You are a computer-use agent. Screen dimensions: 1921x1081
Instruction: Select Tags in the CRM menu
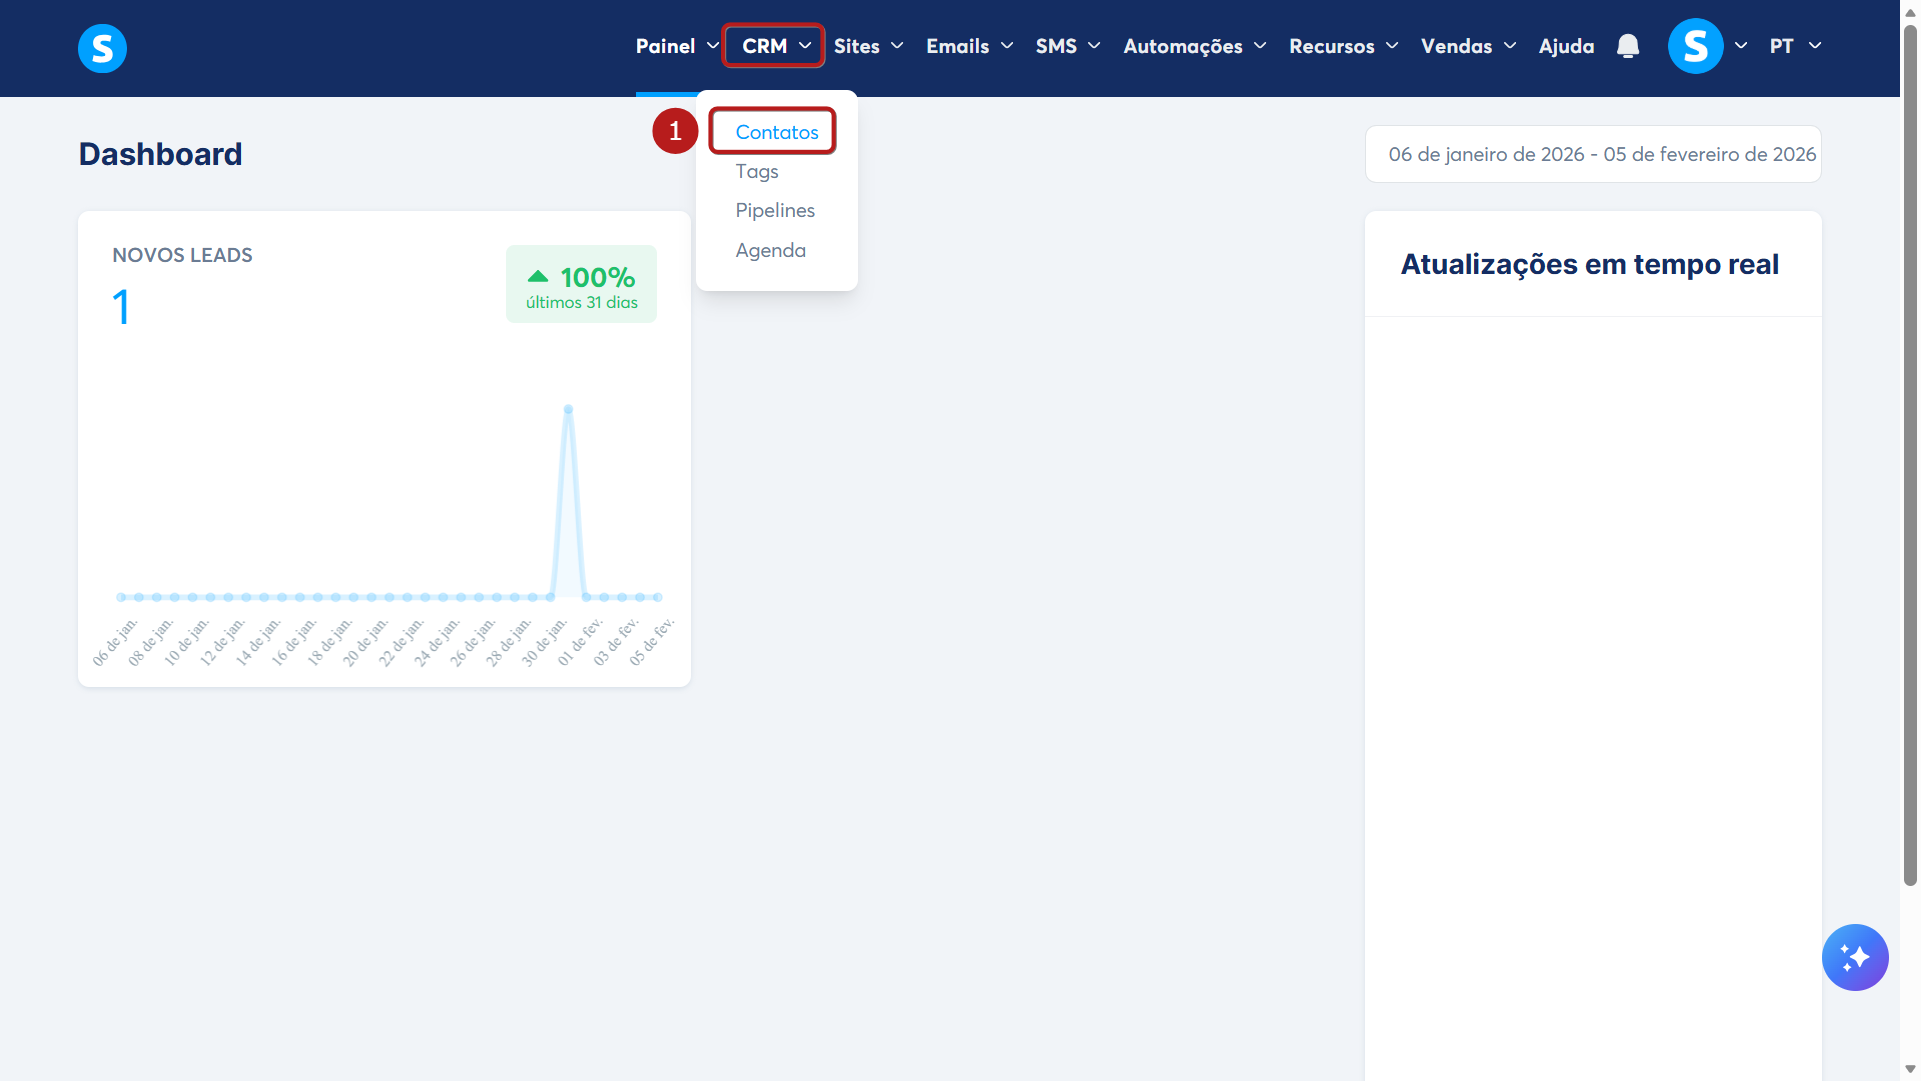(756, 171)
